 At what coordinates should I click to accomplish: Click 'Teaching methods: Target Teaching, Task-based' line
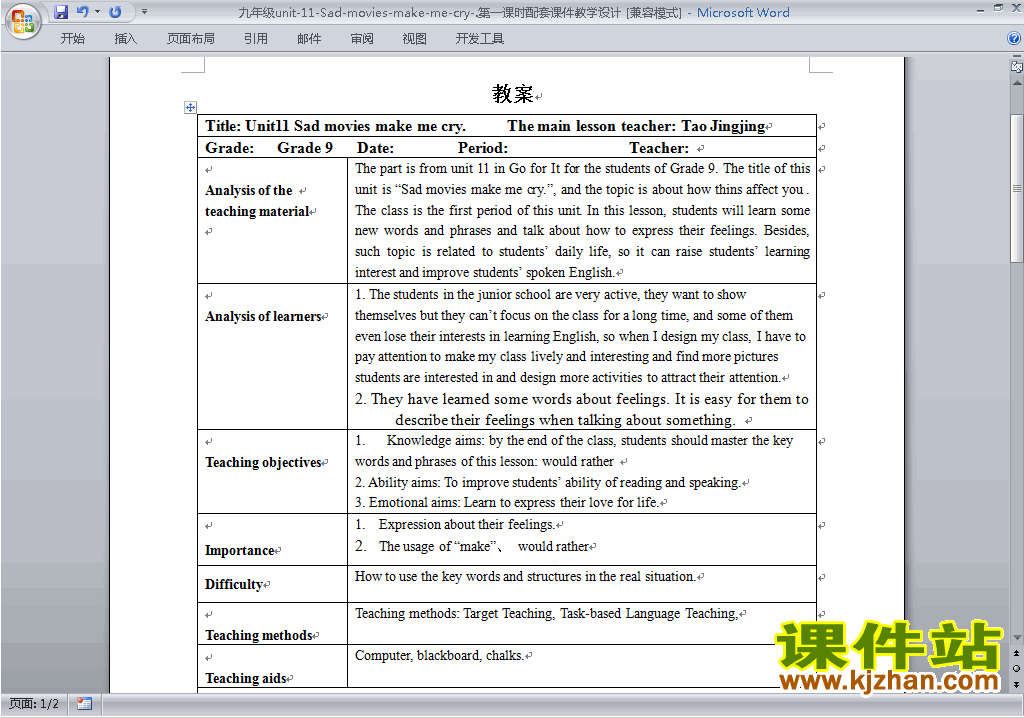(x=547, y=613)
